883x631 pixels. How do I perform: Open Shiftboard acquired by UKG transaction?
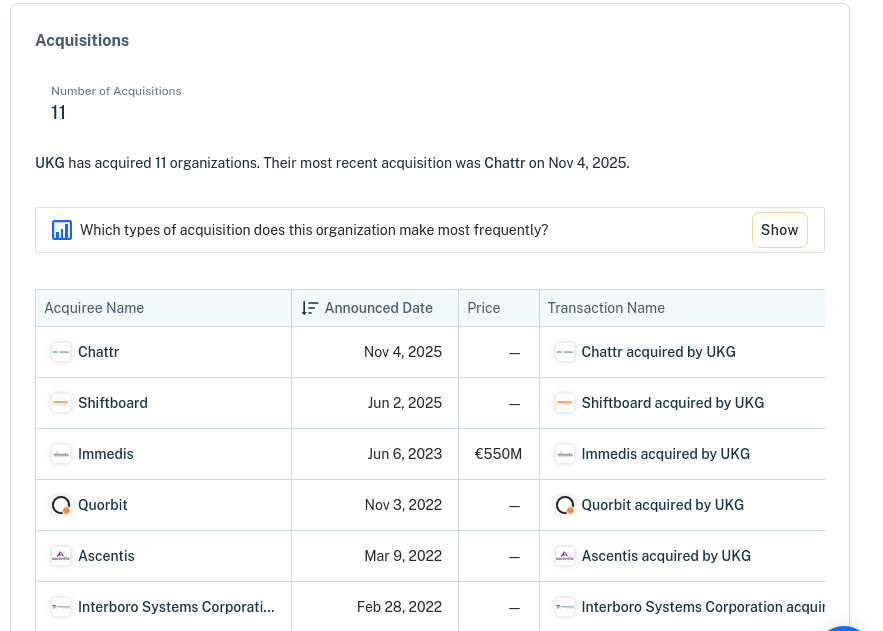pyautogui.click(x=672, y=403)
